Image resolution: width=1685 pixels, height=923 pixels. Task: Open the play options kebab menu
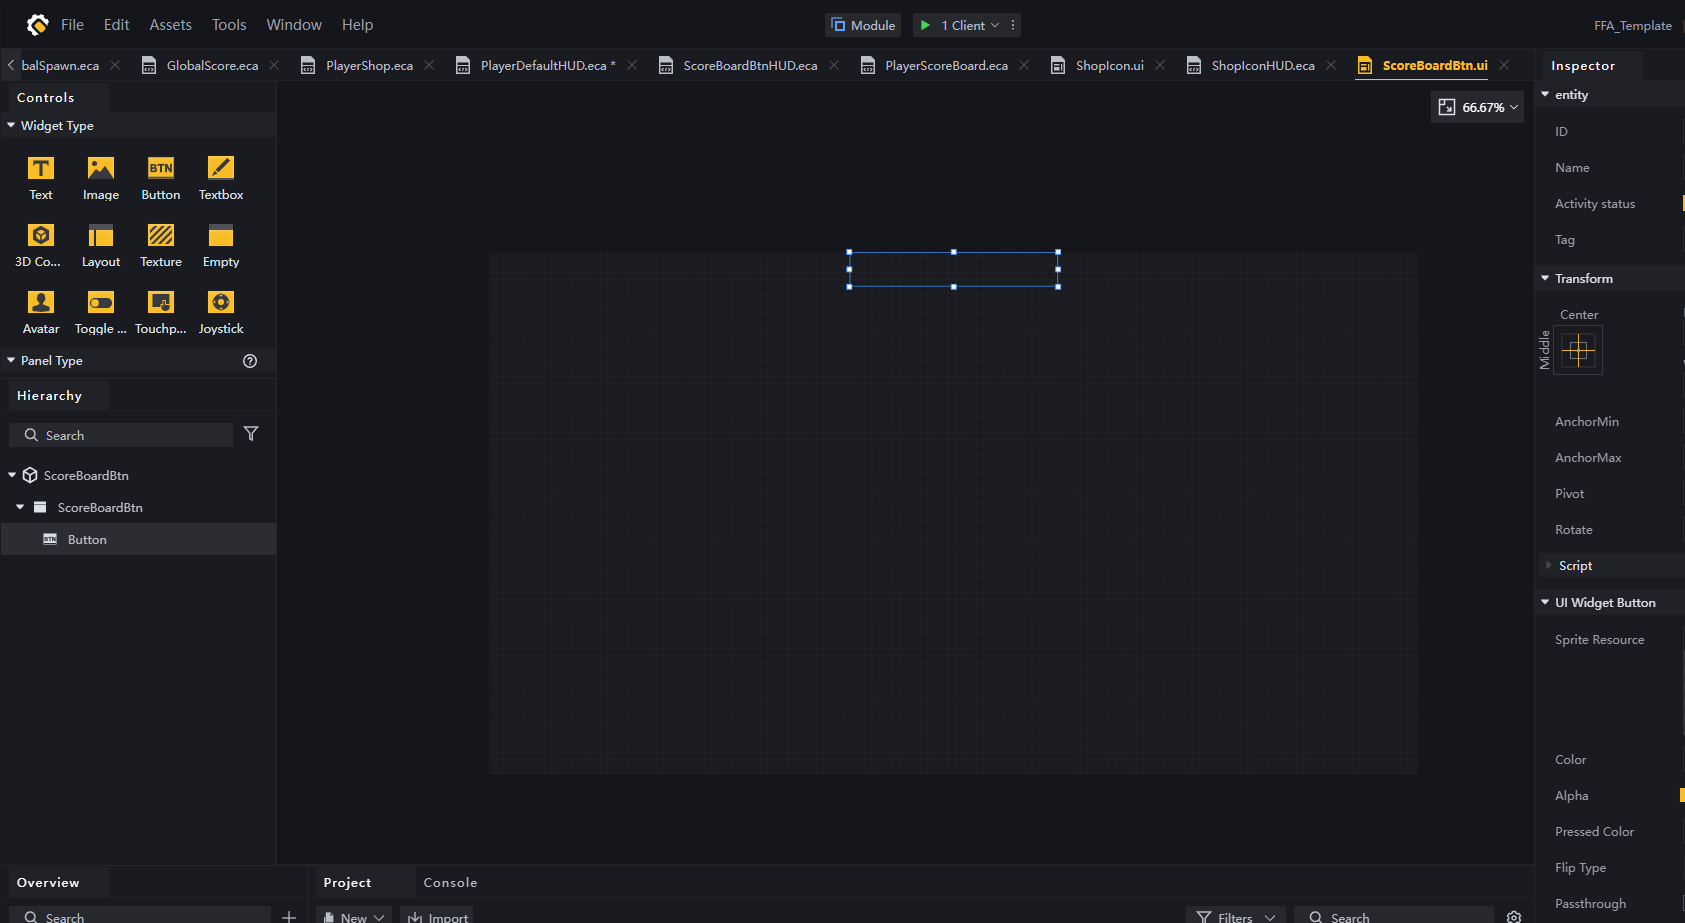(x=1013, y=25)
